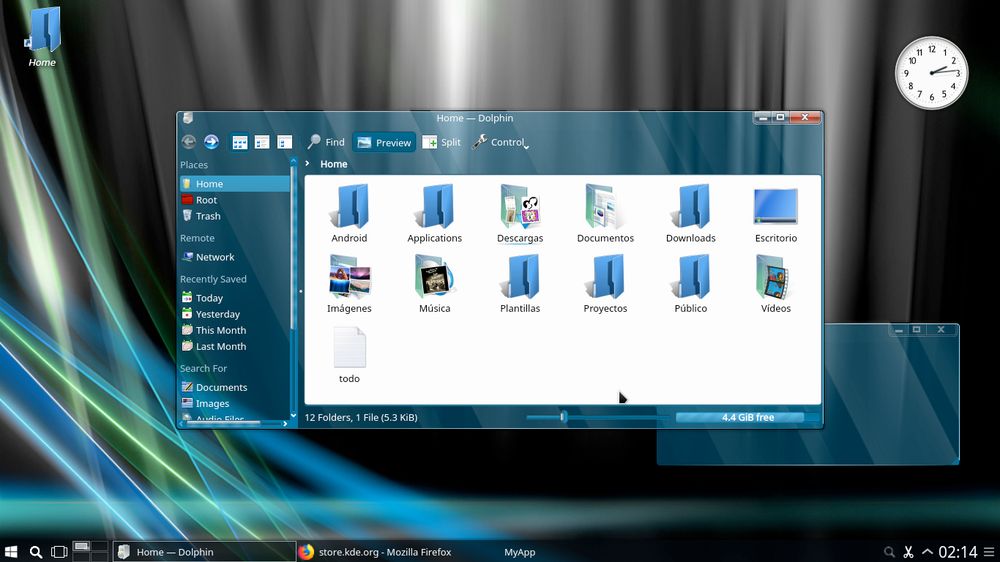Open the Home desktop folder icon
Screen dimensions: 1000x562
pos(42,36)
